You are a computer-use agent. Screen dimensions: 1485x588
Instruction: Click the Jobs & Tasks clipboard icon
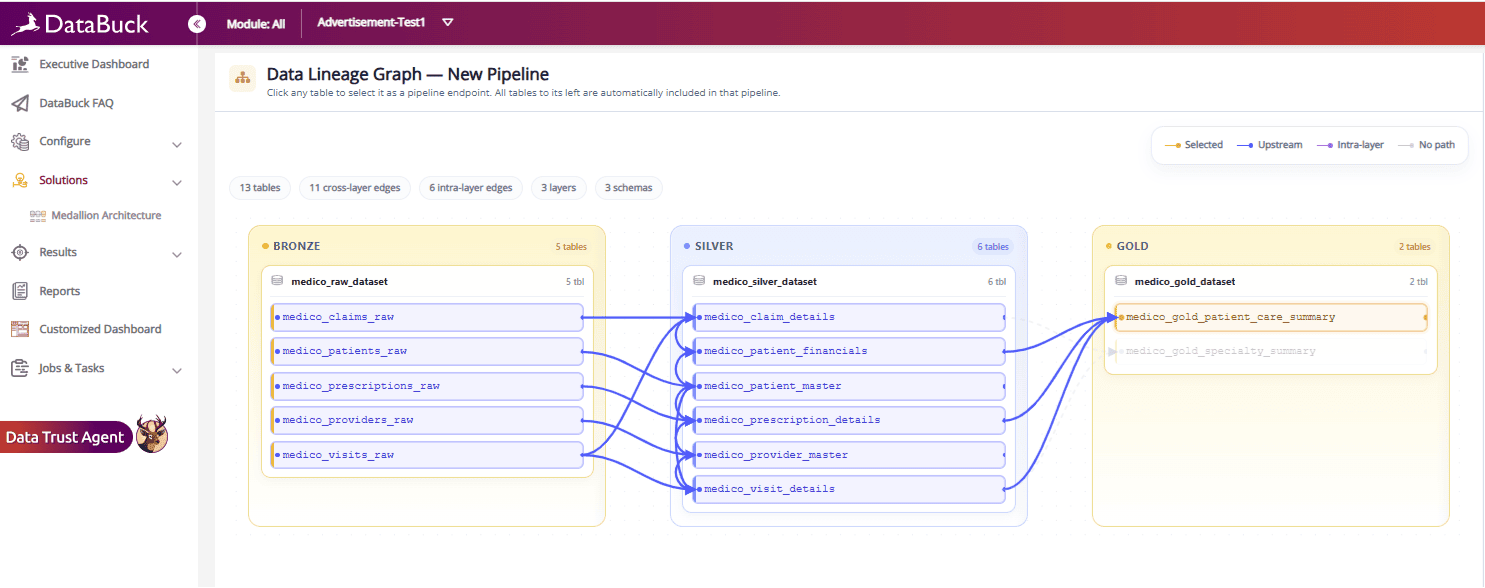tap(20, 368)
